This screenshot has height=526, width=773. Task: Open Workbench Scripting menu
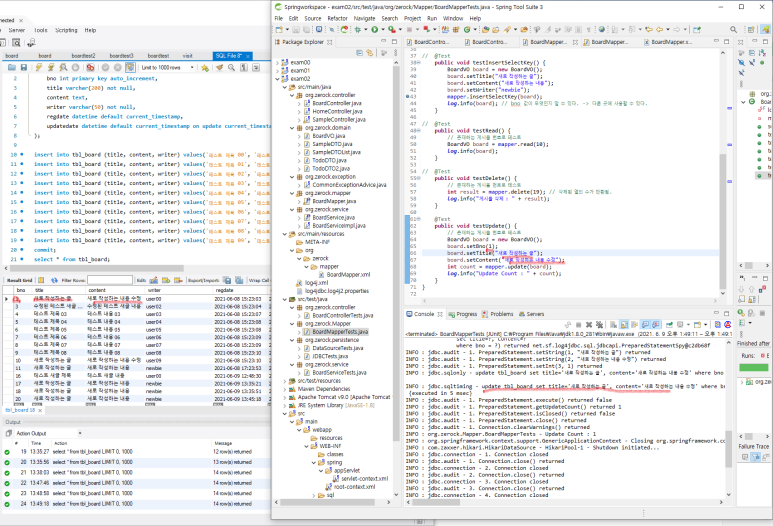point(66,30)
